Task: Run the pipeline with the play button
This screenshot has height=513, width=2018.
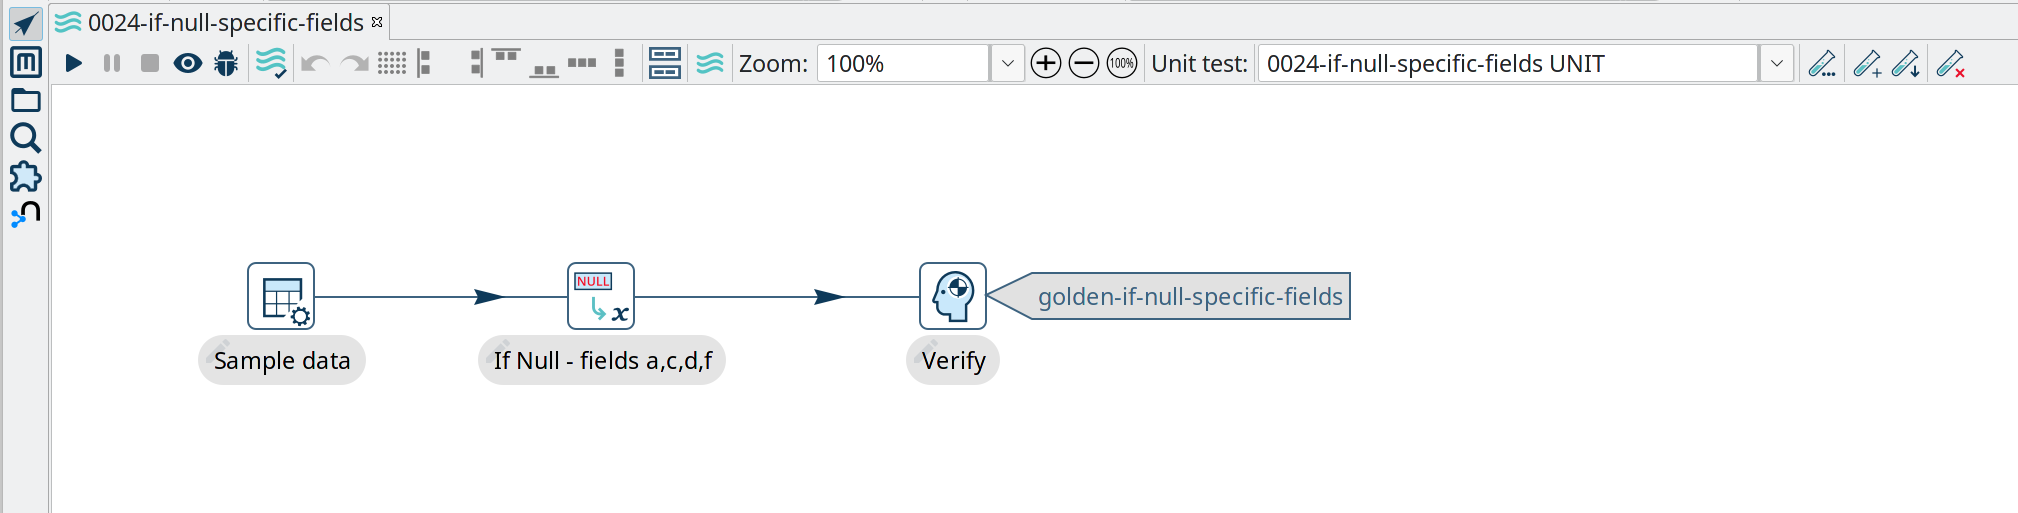Action: 73,64
